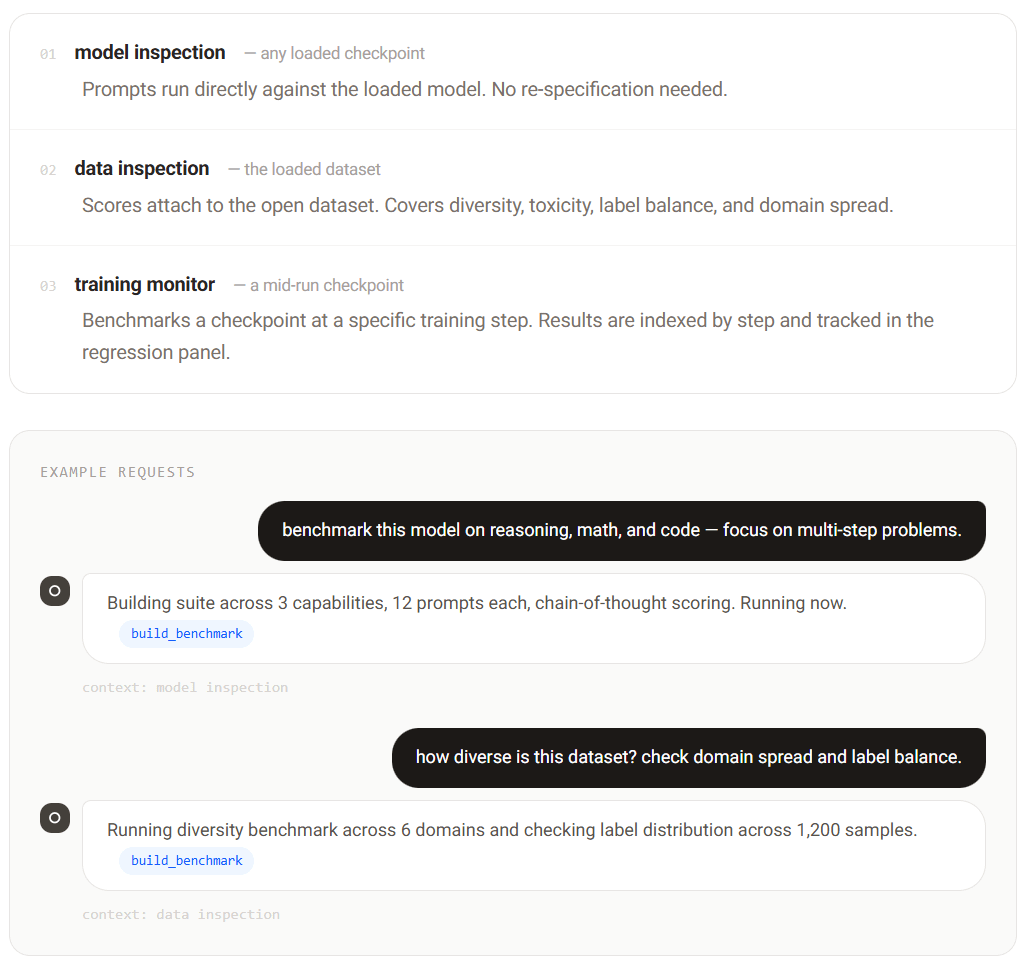Click the 'the loaded dataset' subtitle
The width and height of the screenshot is (1031, 969).
304,170
